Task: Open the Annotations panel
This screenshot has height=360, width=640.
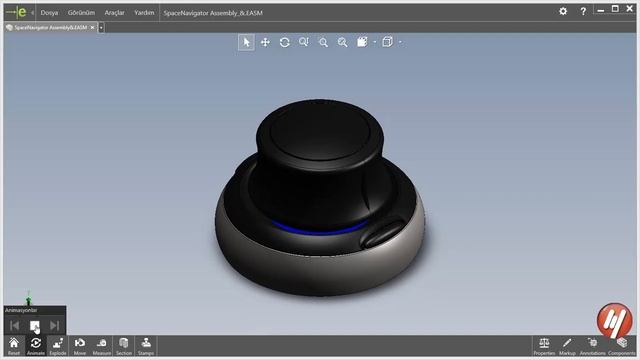Action: 592,346
